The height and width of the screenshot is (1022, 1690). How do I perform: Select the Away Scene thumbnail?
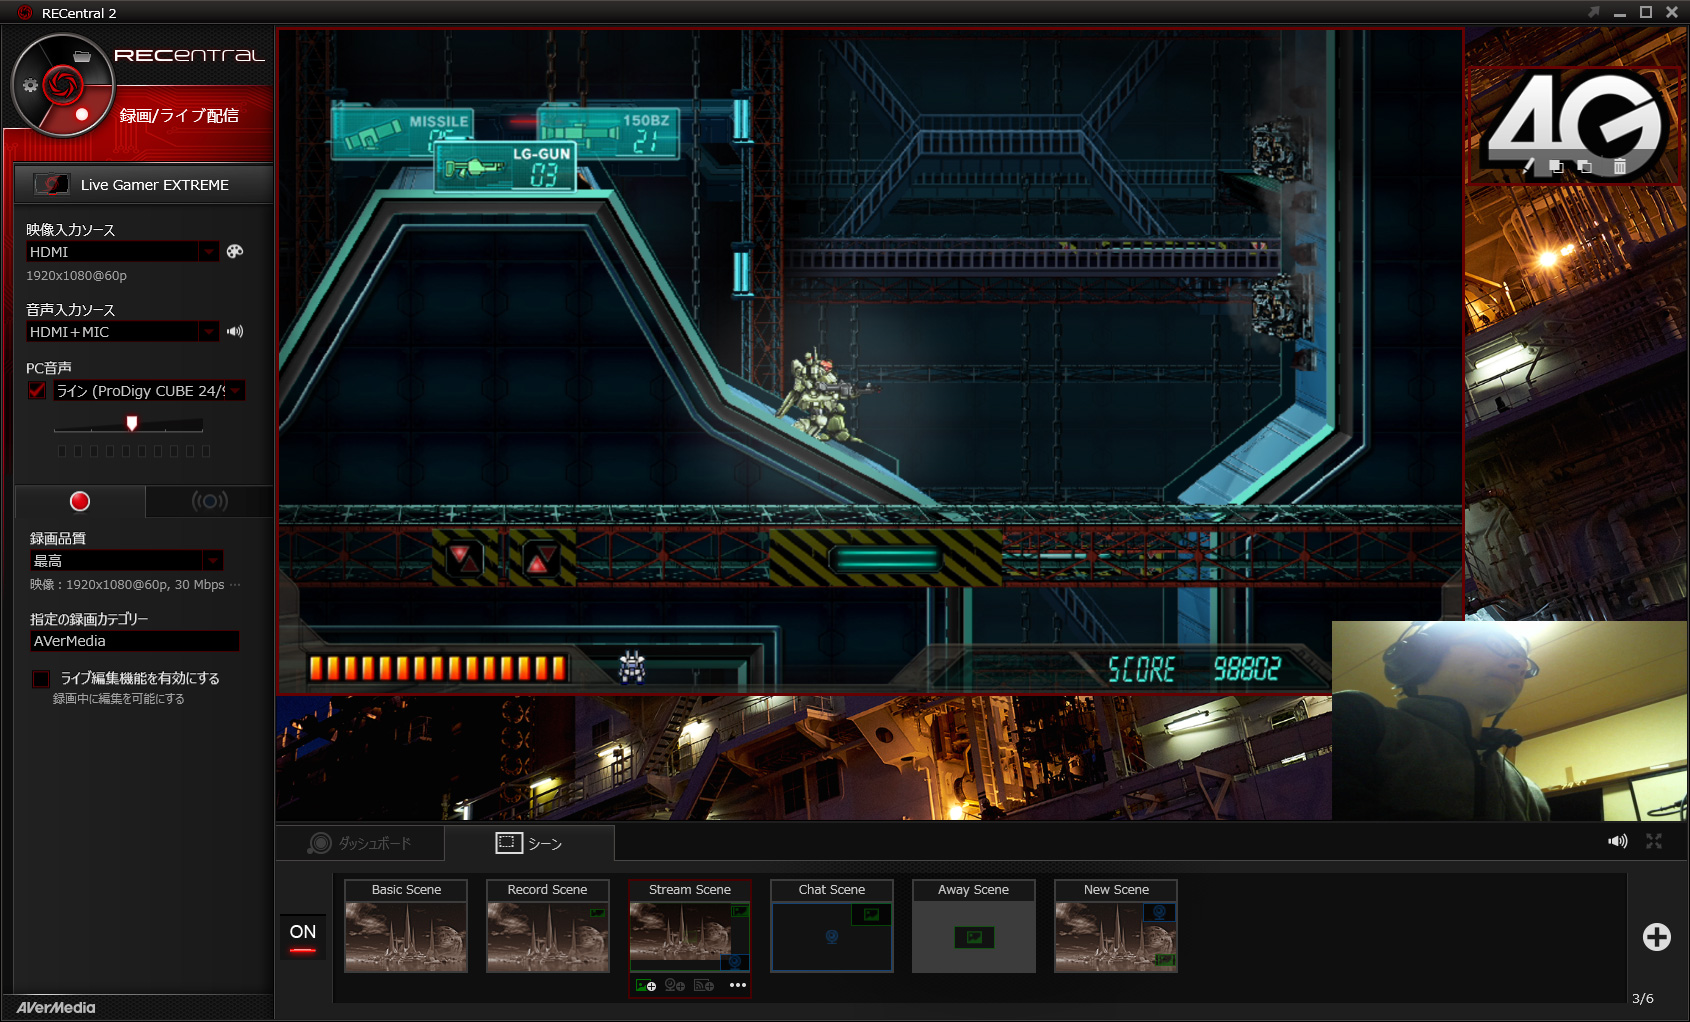coord(974,926)
